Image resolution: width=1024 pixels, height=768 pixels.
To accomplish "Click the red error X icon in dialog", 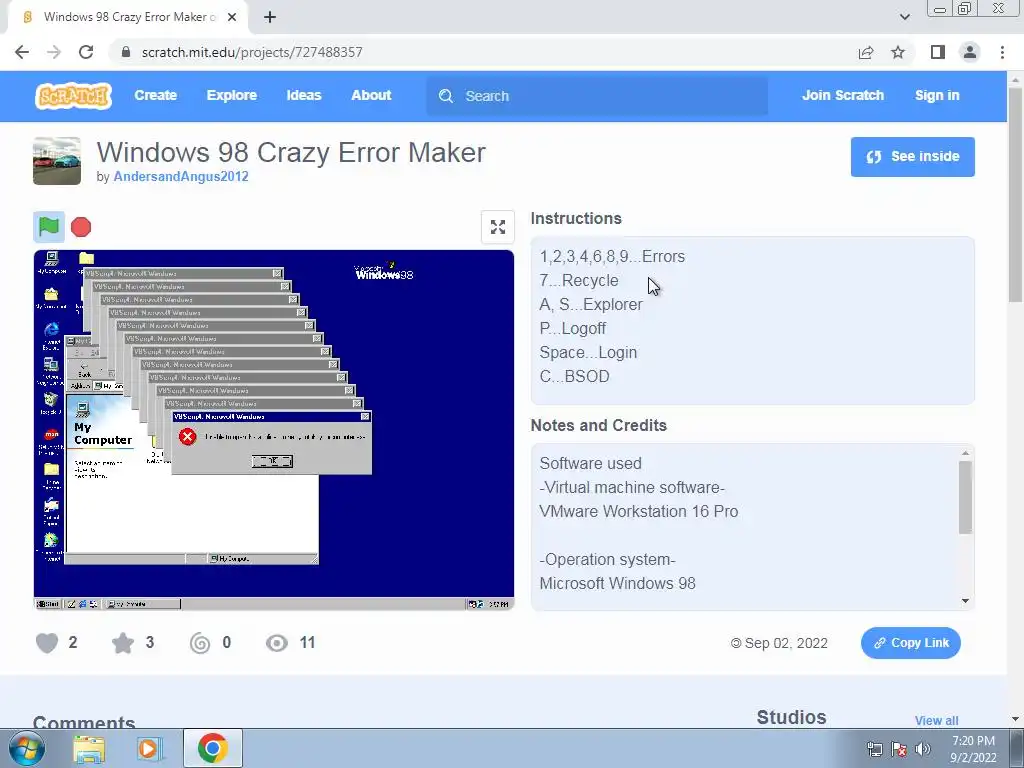I will pos(187,437).
